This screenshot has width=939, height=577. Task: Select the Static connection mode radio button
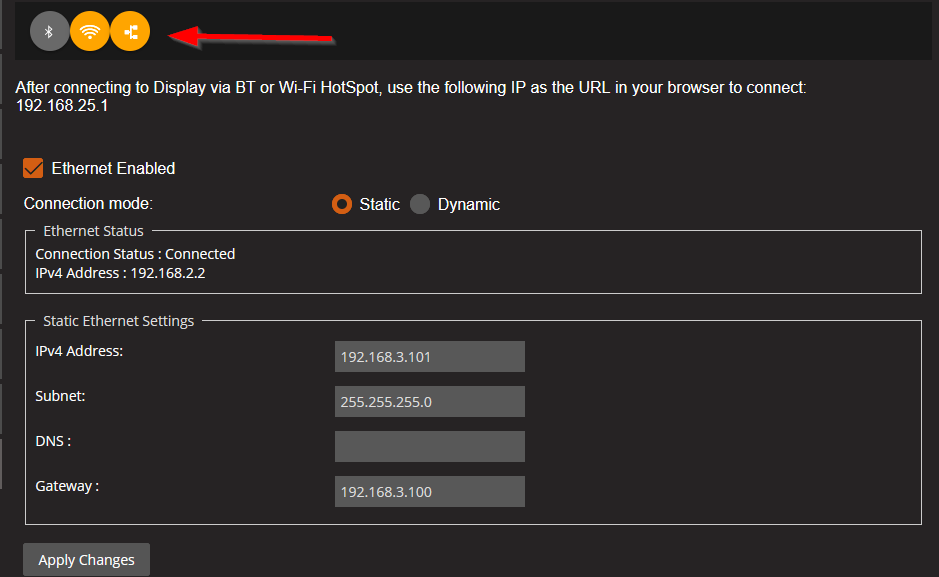pyautogui.click(x=342, y=204)
